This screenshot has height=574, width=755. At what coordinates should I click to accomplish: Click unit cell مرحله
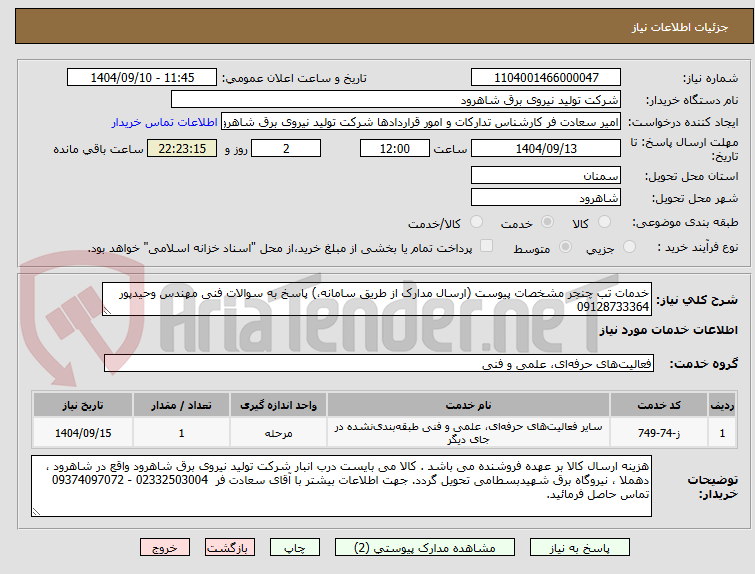278,433
